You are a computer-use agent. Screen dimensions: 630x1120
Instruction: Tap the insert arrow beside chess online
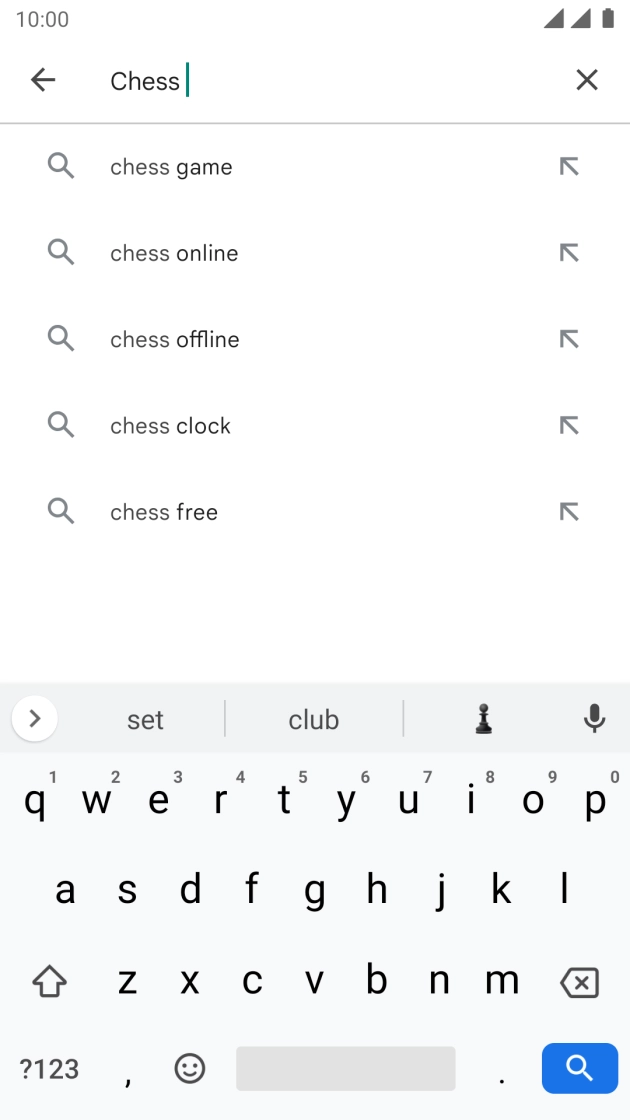click(x=568, y=252)
